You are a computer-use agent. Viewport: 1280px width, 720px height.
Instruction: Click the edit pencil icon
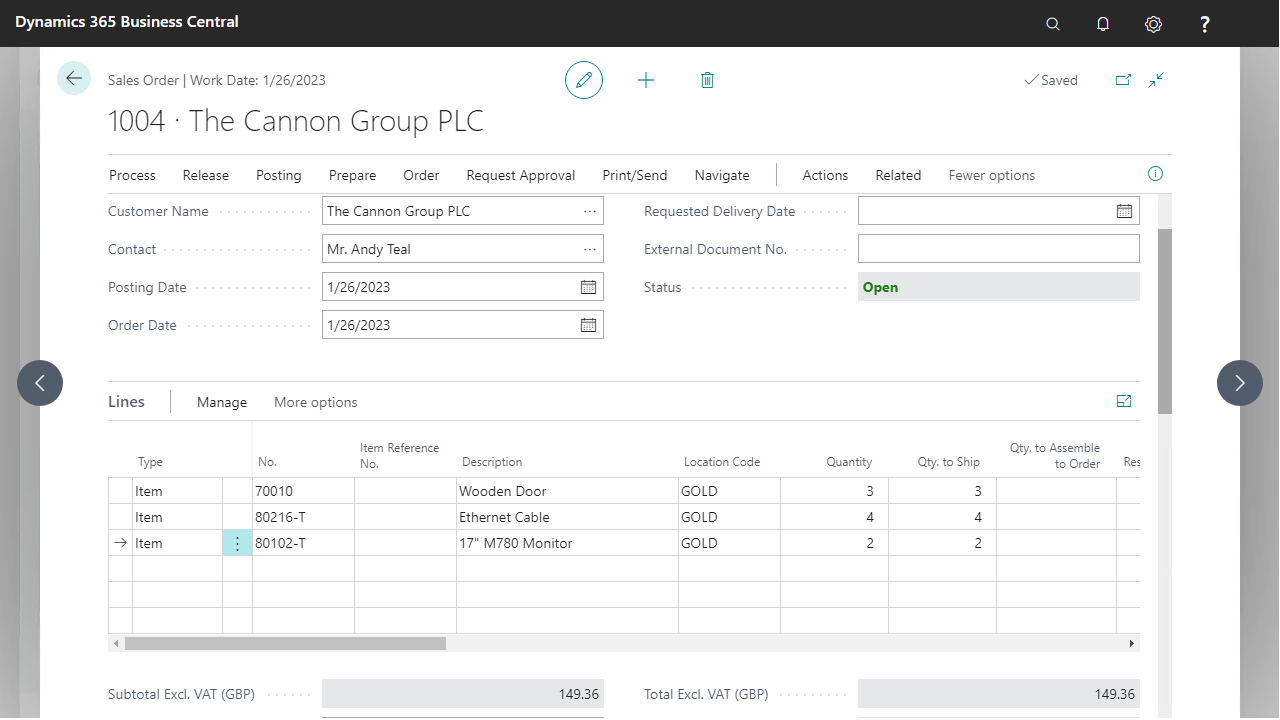(584, 80)
